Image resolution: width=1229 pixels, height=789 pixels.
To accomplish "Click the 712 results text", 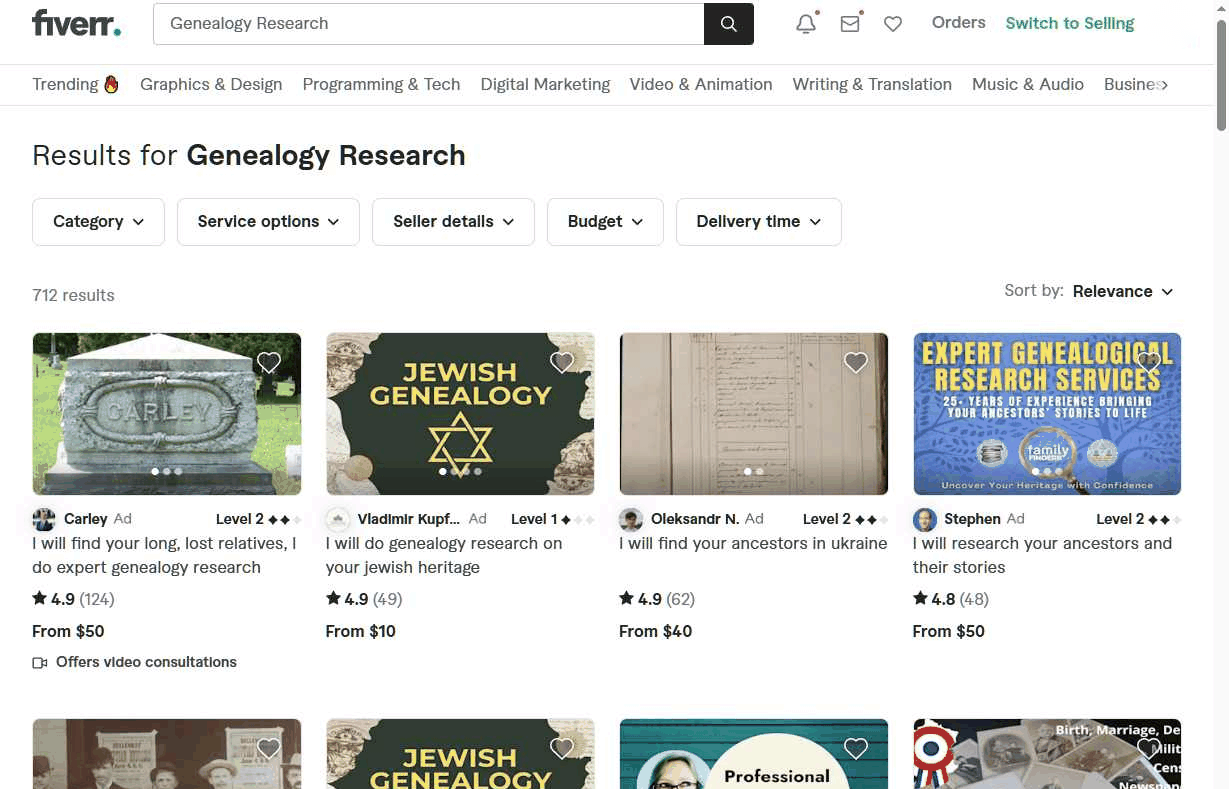I will pyautogui.click(x=73, y=295).
